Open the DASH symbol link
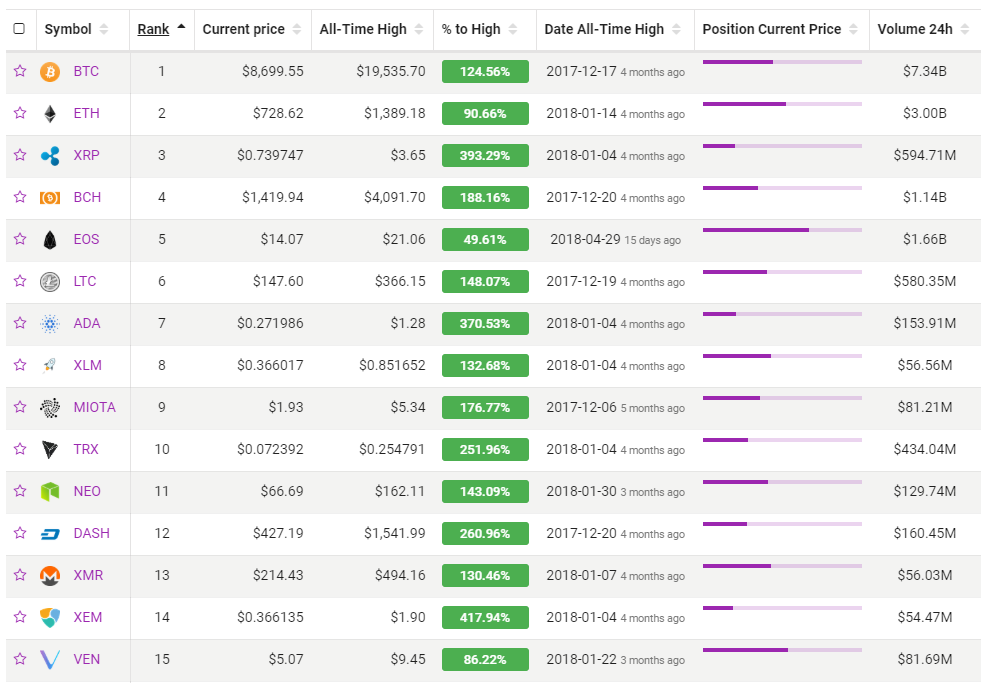The height and width of the screenshot is (683, 986). (x=92, y=534)
